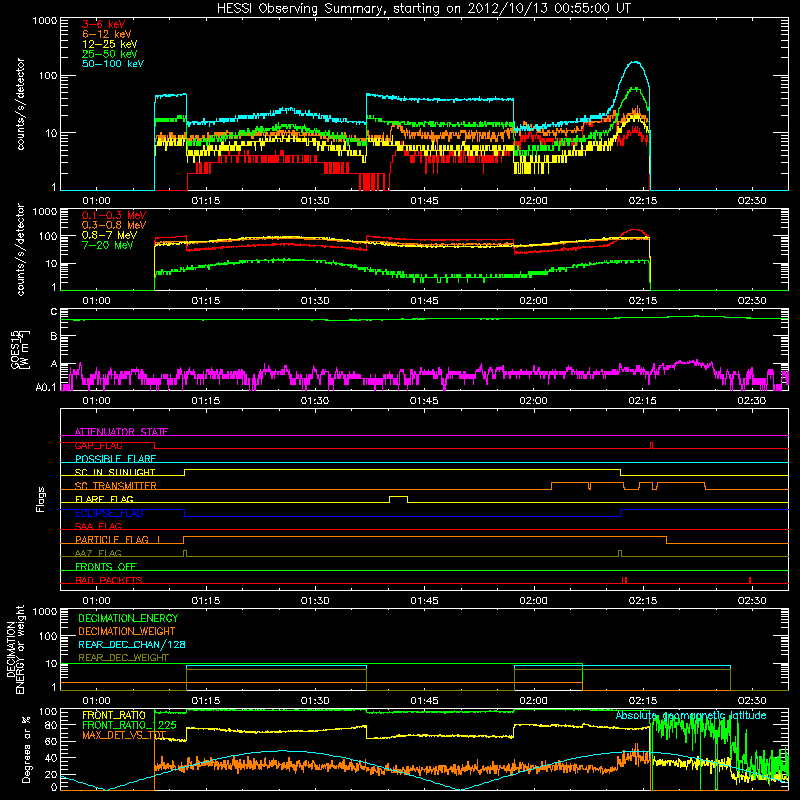800x800 pixels.
Task: Click the '25-50 keV' legend label
Action: (x=110, y=54)
